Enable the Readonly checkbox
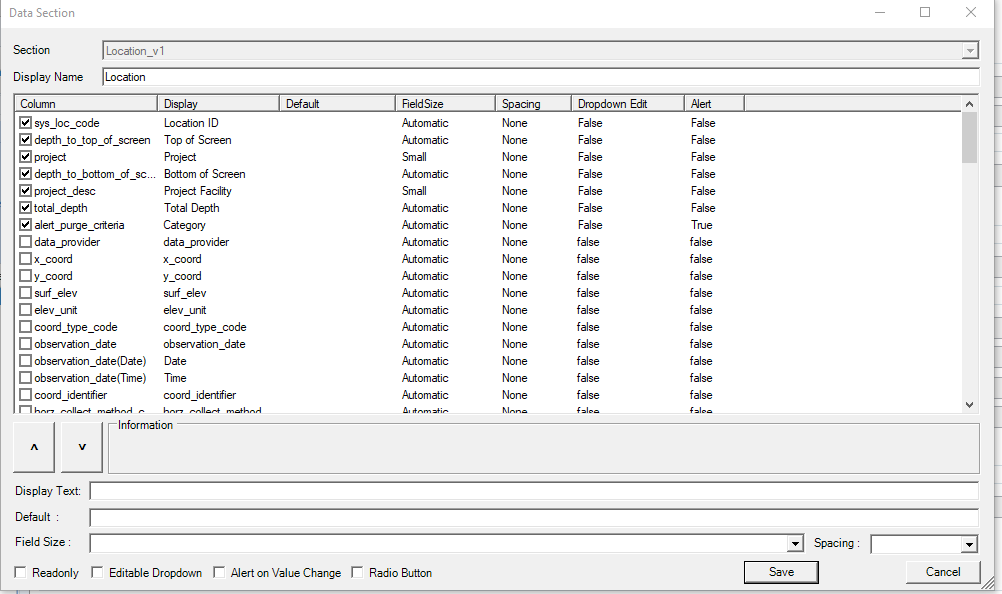Screen dimensions: 1002x594 (x=19, y=572)
